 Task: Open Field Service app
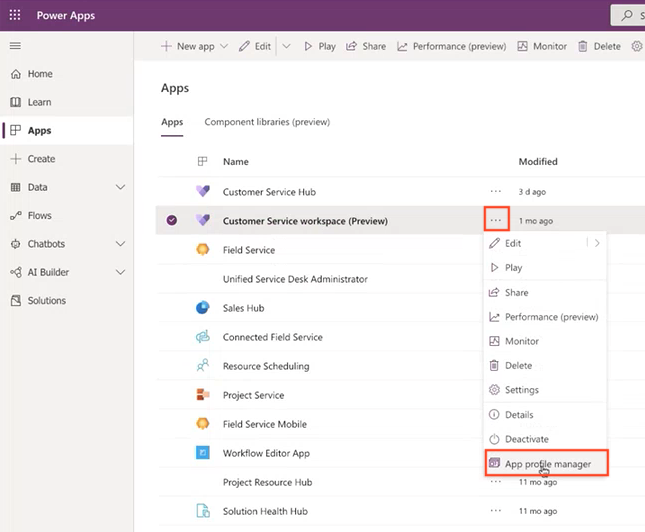click(249, 250)
